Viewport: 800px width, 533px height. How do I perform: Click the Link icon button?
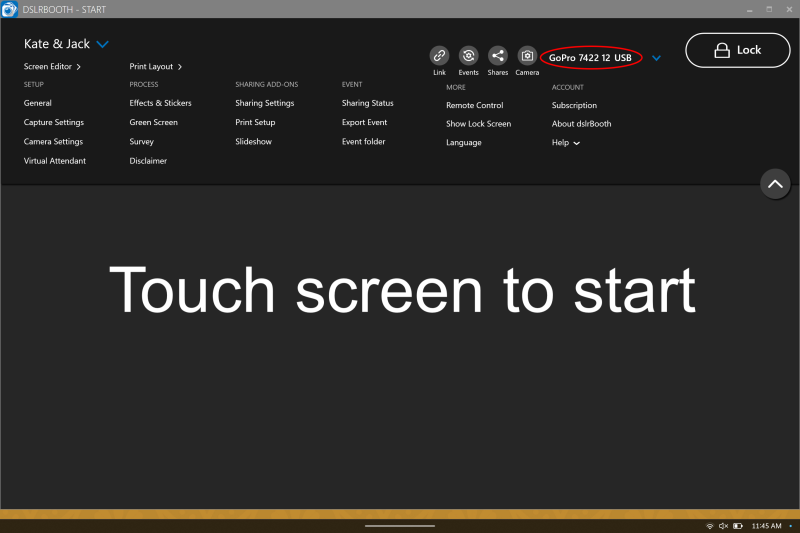tap(439, 56)
